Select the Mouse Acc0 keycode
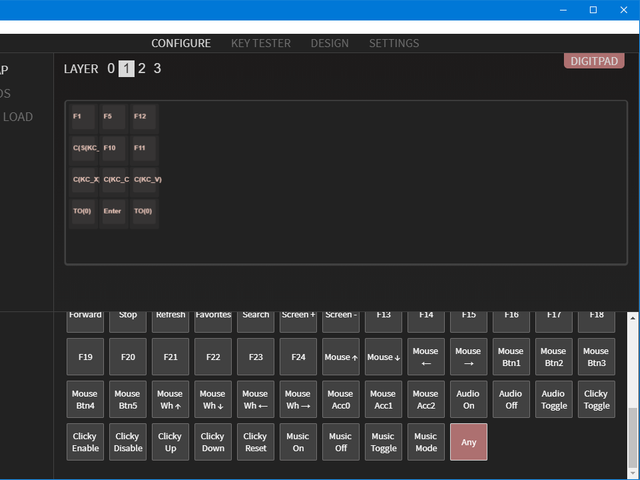 [340, 399]
